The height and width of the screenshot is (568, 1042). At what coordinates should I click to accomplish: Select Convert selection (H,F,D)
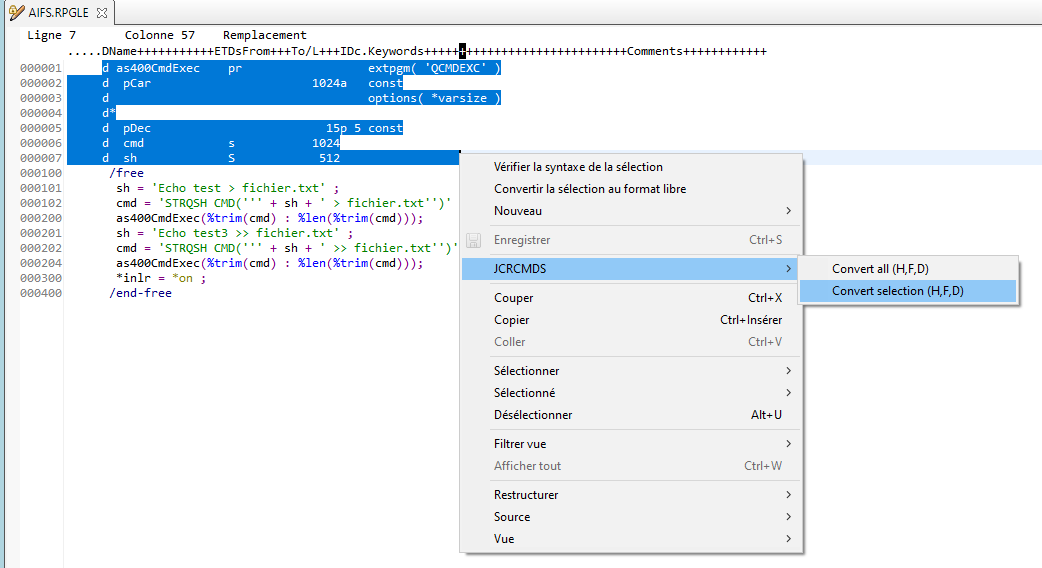pyautogui.click(x=908, y=290)
